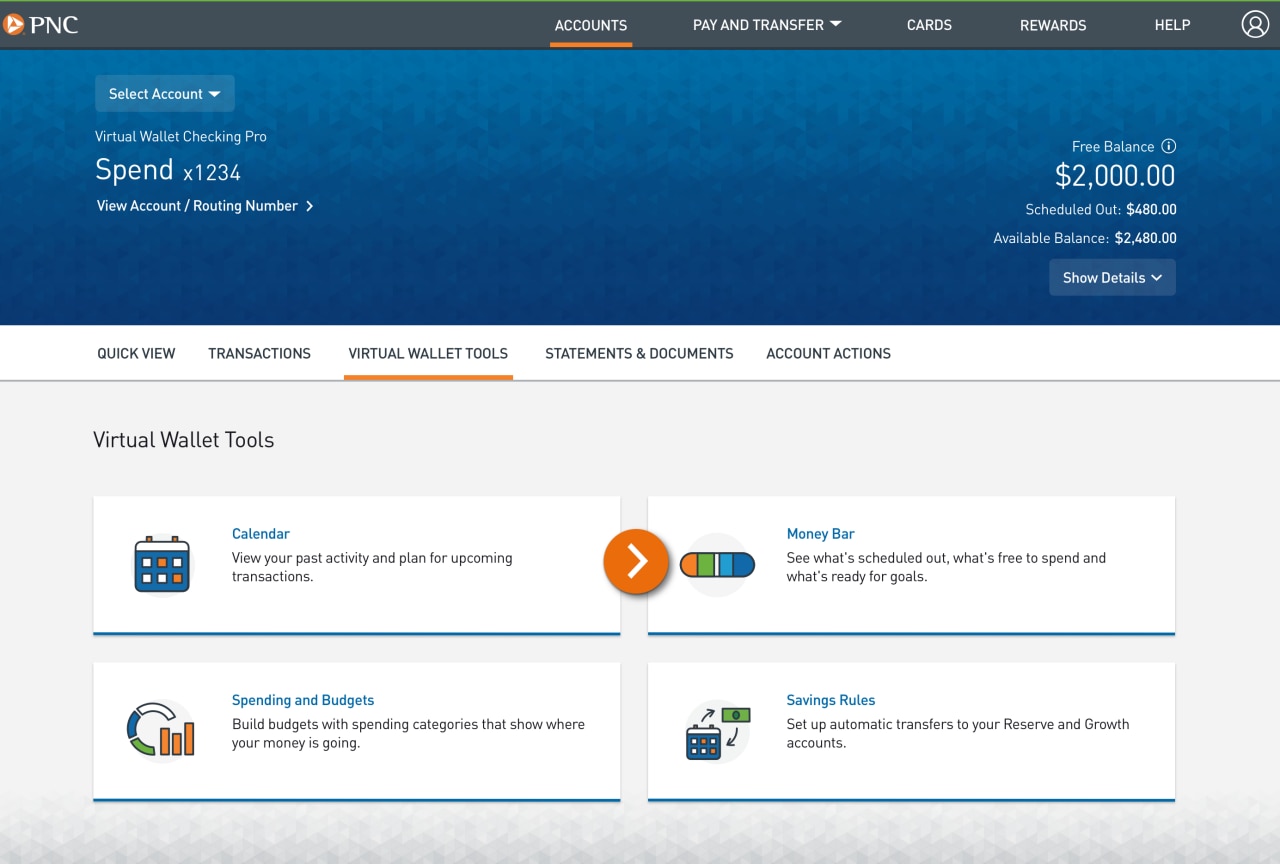Click the Savings Rules piggy bank icon
1280x864 pixels.
pyautogui.click(x=717, y=730)
